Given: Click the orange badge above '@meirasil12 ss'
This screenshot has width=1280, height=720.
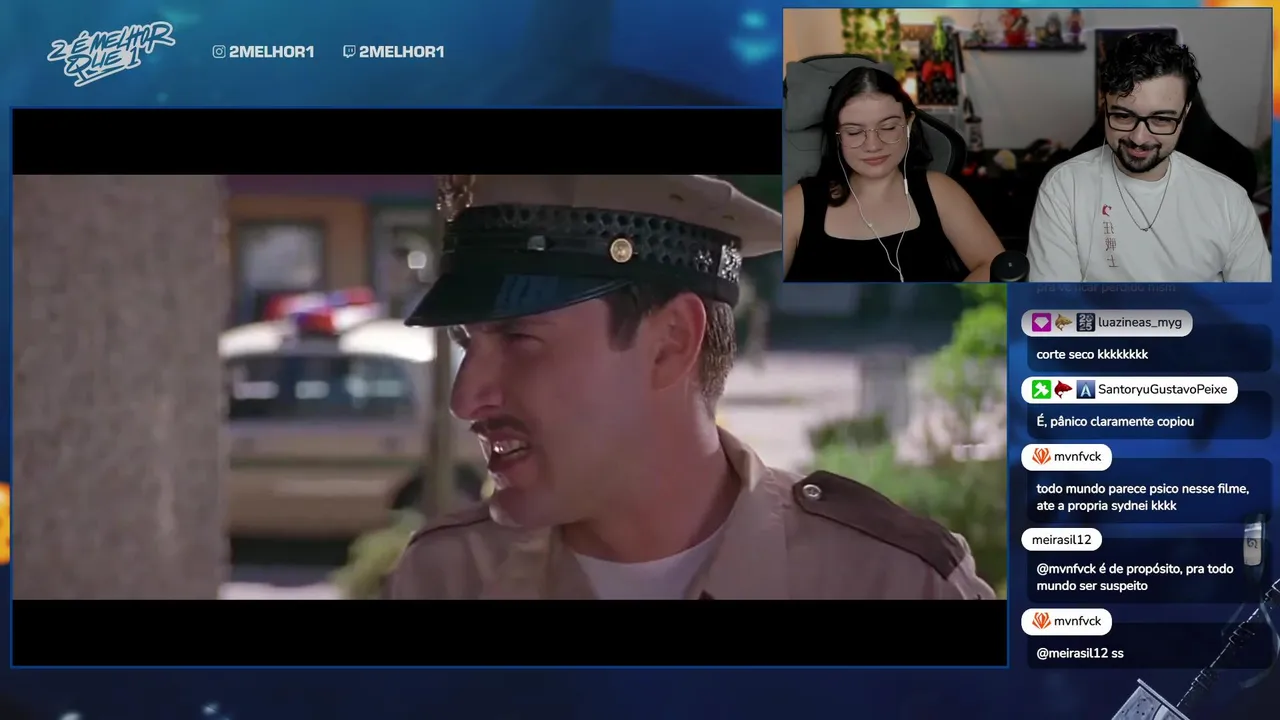Looking at the screenshot, I should coord(1041,621).
